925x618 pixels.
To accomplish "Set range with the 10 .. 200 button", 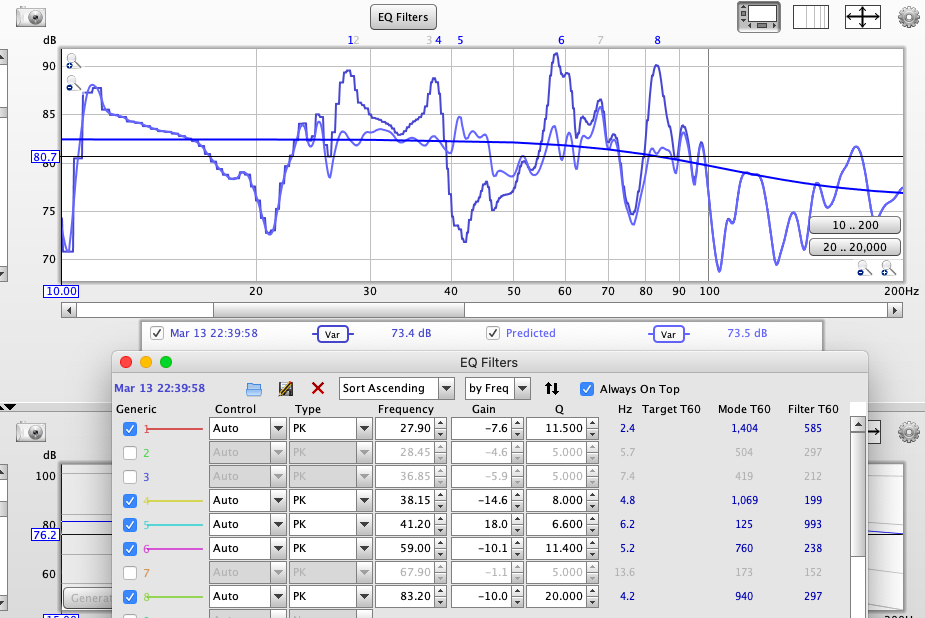I will [x=854, y=225].
